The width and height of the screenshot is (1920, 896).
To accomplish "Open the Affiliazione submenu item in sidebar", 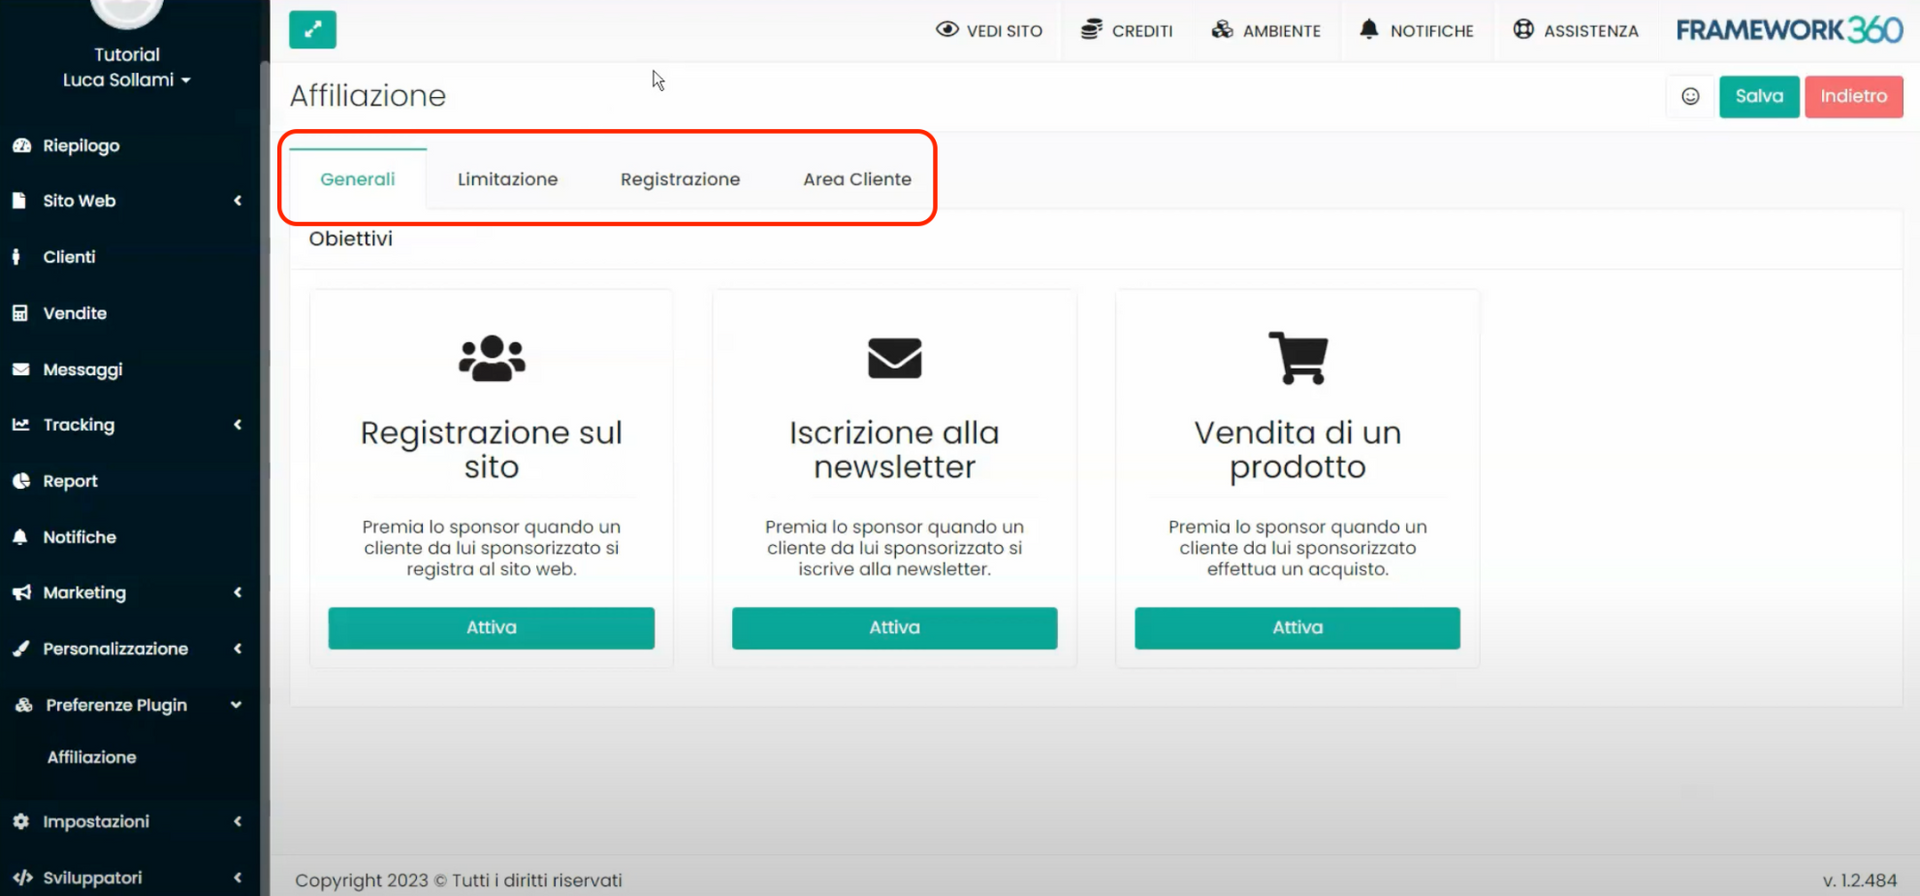I will pos(92,757).
